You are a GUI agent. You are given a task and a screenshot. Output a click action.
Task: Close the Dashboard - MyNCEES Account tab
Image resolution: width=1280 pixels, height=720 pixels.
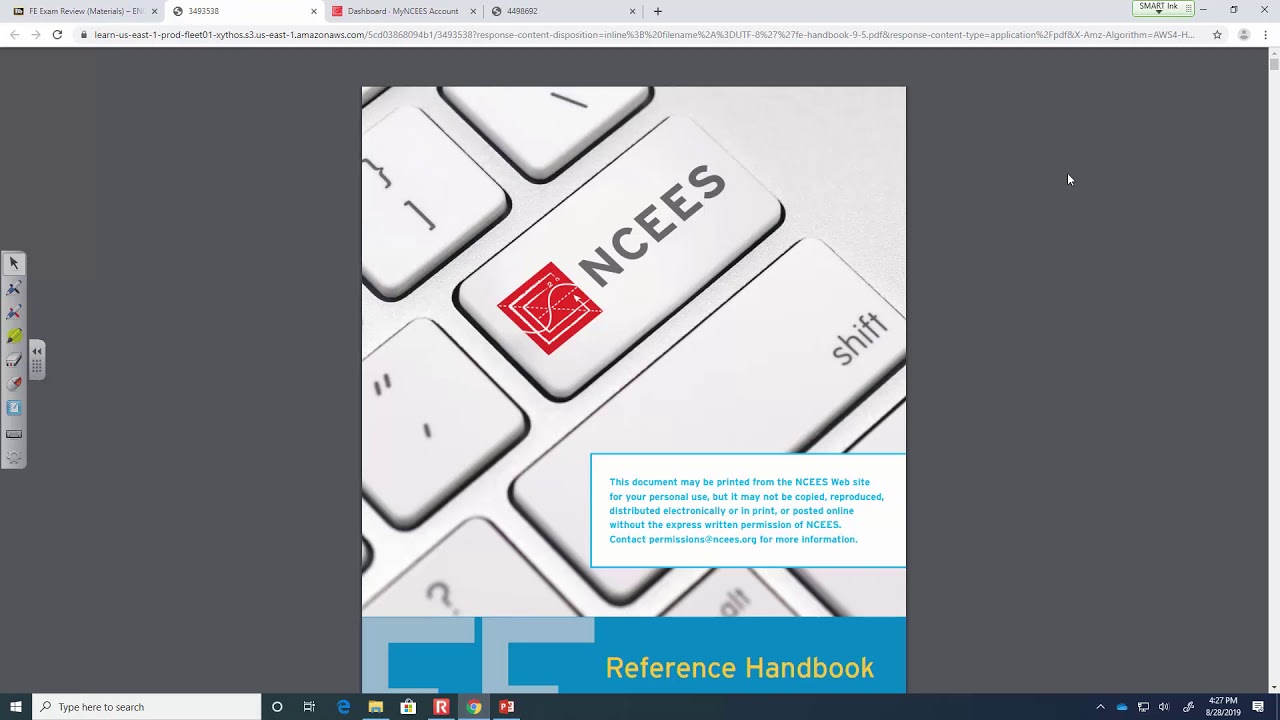coord(473,11)
